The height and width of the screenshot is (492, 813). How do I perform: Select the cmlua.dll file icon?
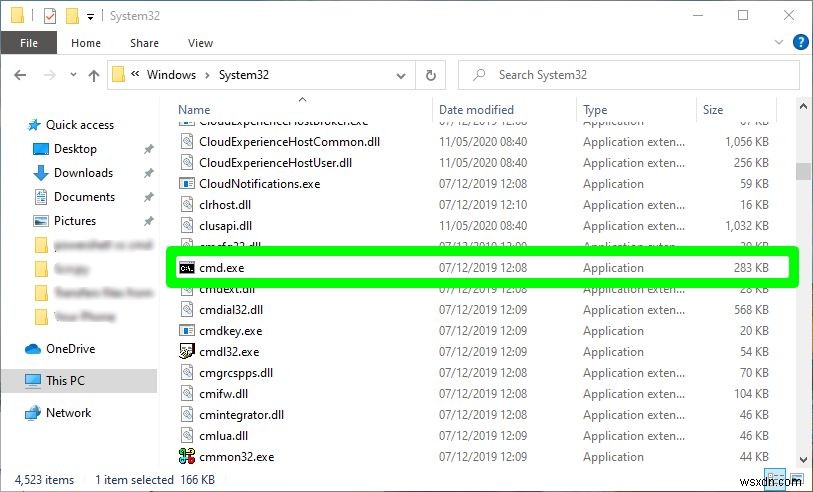pos(187,436)
